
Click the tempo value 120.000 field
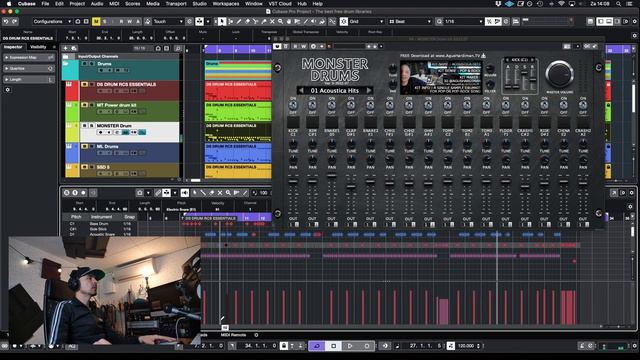pyautogui.click(x=466, y=346)
